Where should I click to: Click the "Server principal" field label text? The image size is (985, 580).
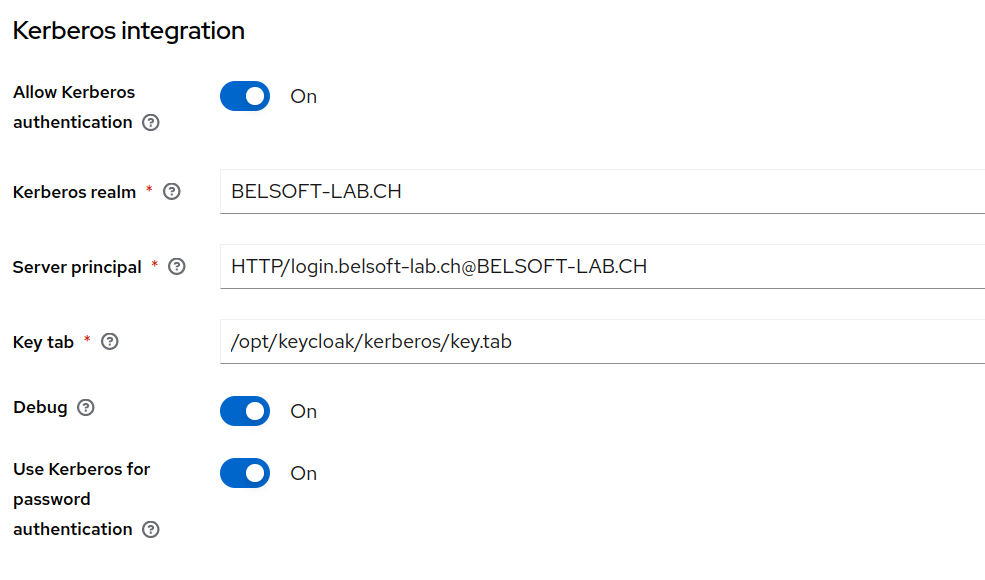click(x=77, y=267)
